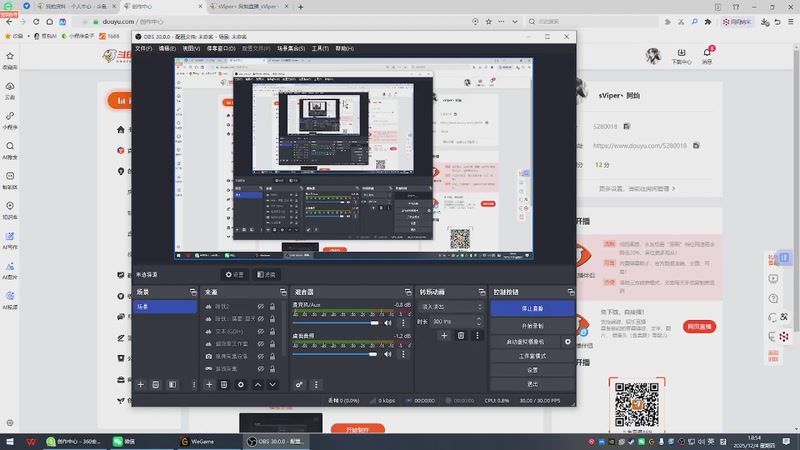Image resolution: width=800 pixels, height=450 pixels.
Task: Open the mixer footer three-dot menu
Action: click(x=316, y=385)
